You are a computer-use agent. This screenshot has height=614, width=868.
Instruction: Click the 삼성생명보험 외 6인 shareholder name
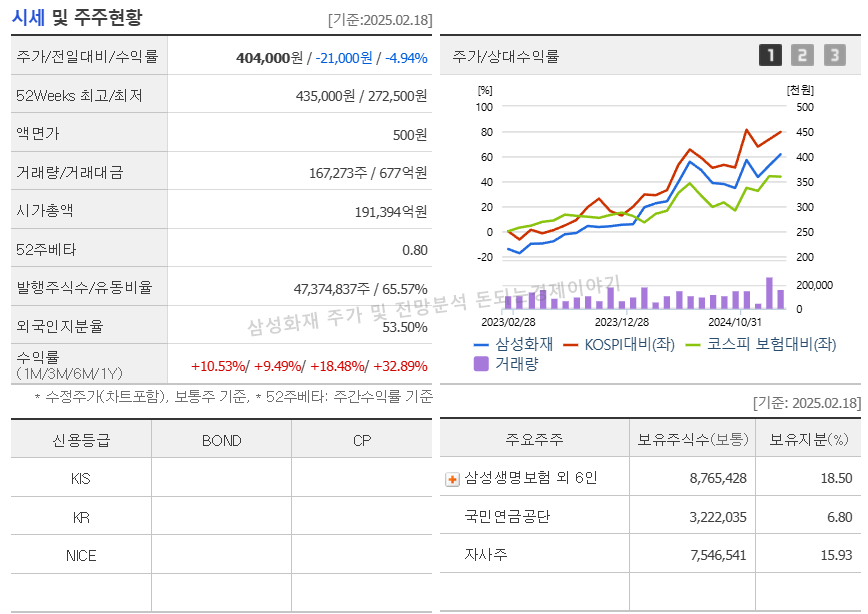(x=530, y=477)
